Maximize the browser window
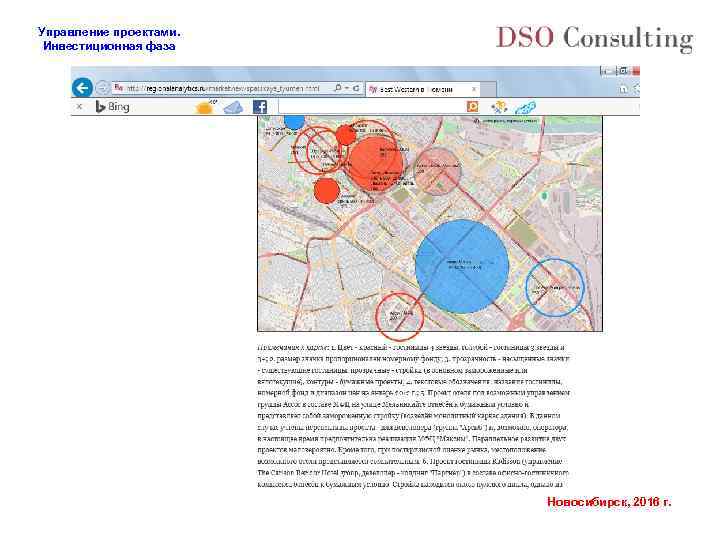Image resolution: width=720 pixels, height=540 pixels. pyautogui.click(x=623, y=71)
